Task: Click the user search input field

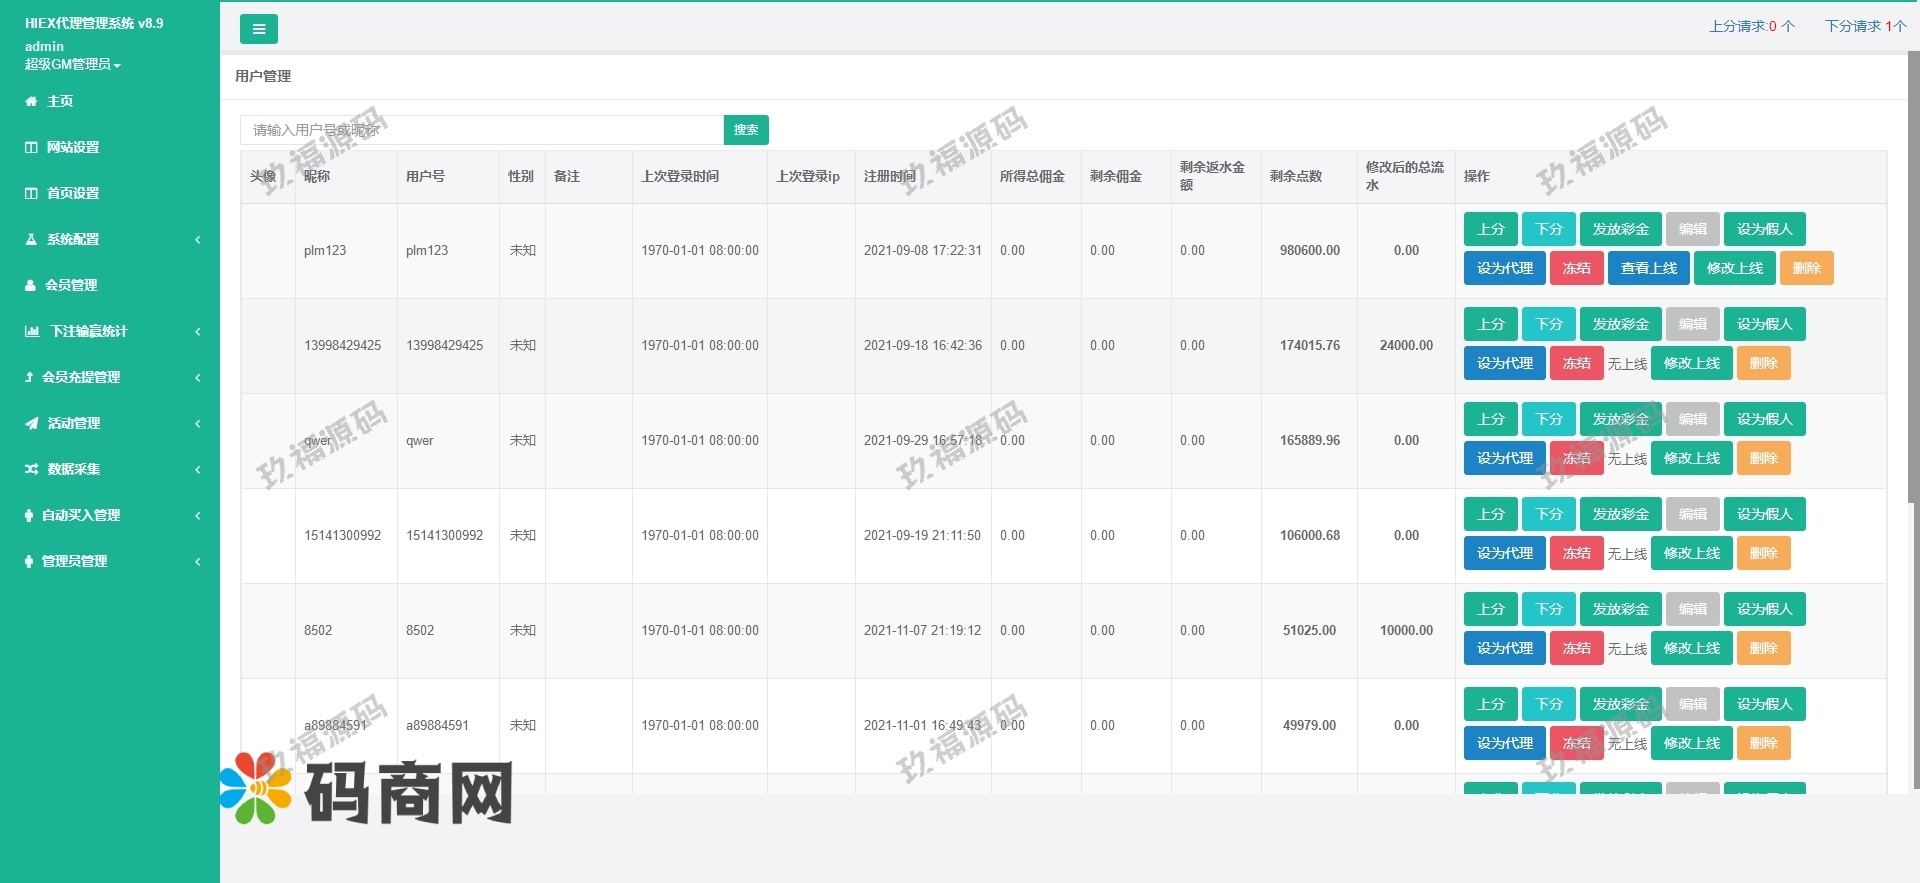Action: (x=481, y=130)
